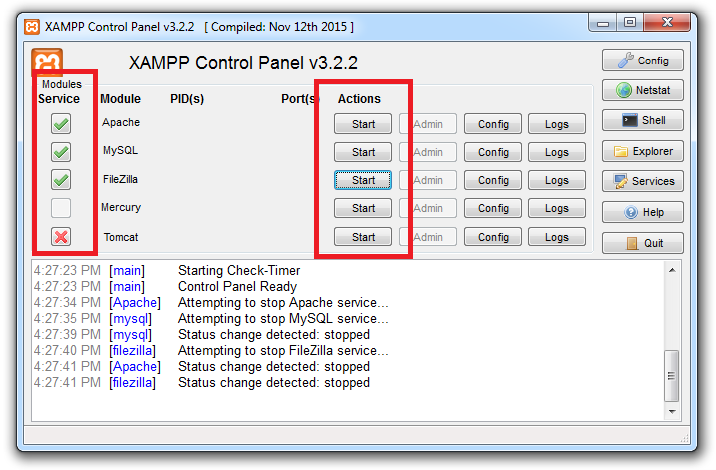Open the Help button
Image resolution: width=716 pixels, height=470 pixels.
tap(643, 212)
